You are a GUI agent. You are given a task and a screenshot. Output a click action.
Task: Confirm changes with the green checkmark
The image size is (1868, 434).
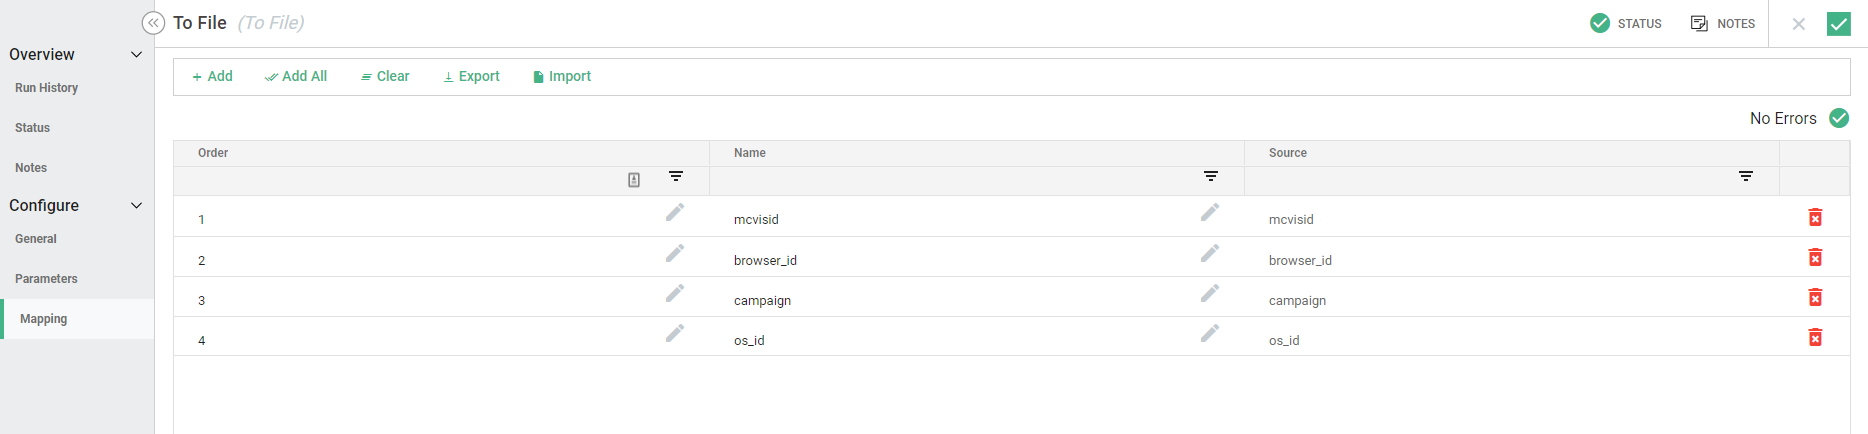click(1838, 24)
